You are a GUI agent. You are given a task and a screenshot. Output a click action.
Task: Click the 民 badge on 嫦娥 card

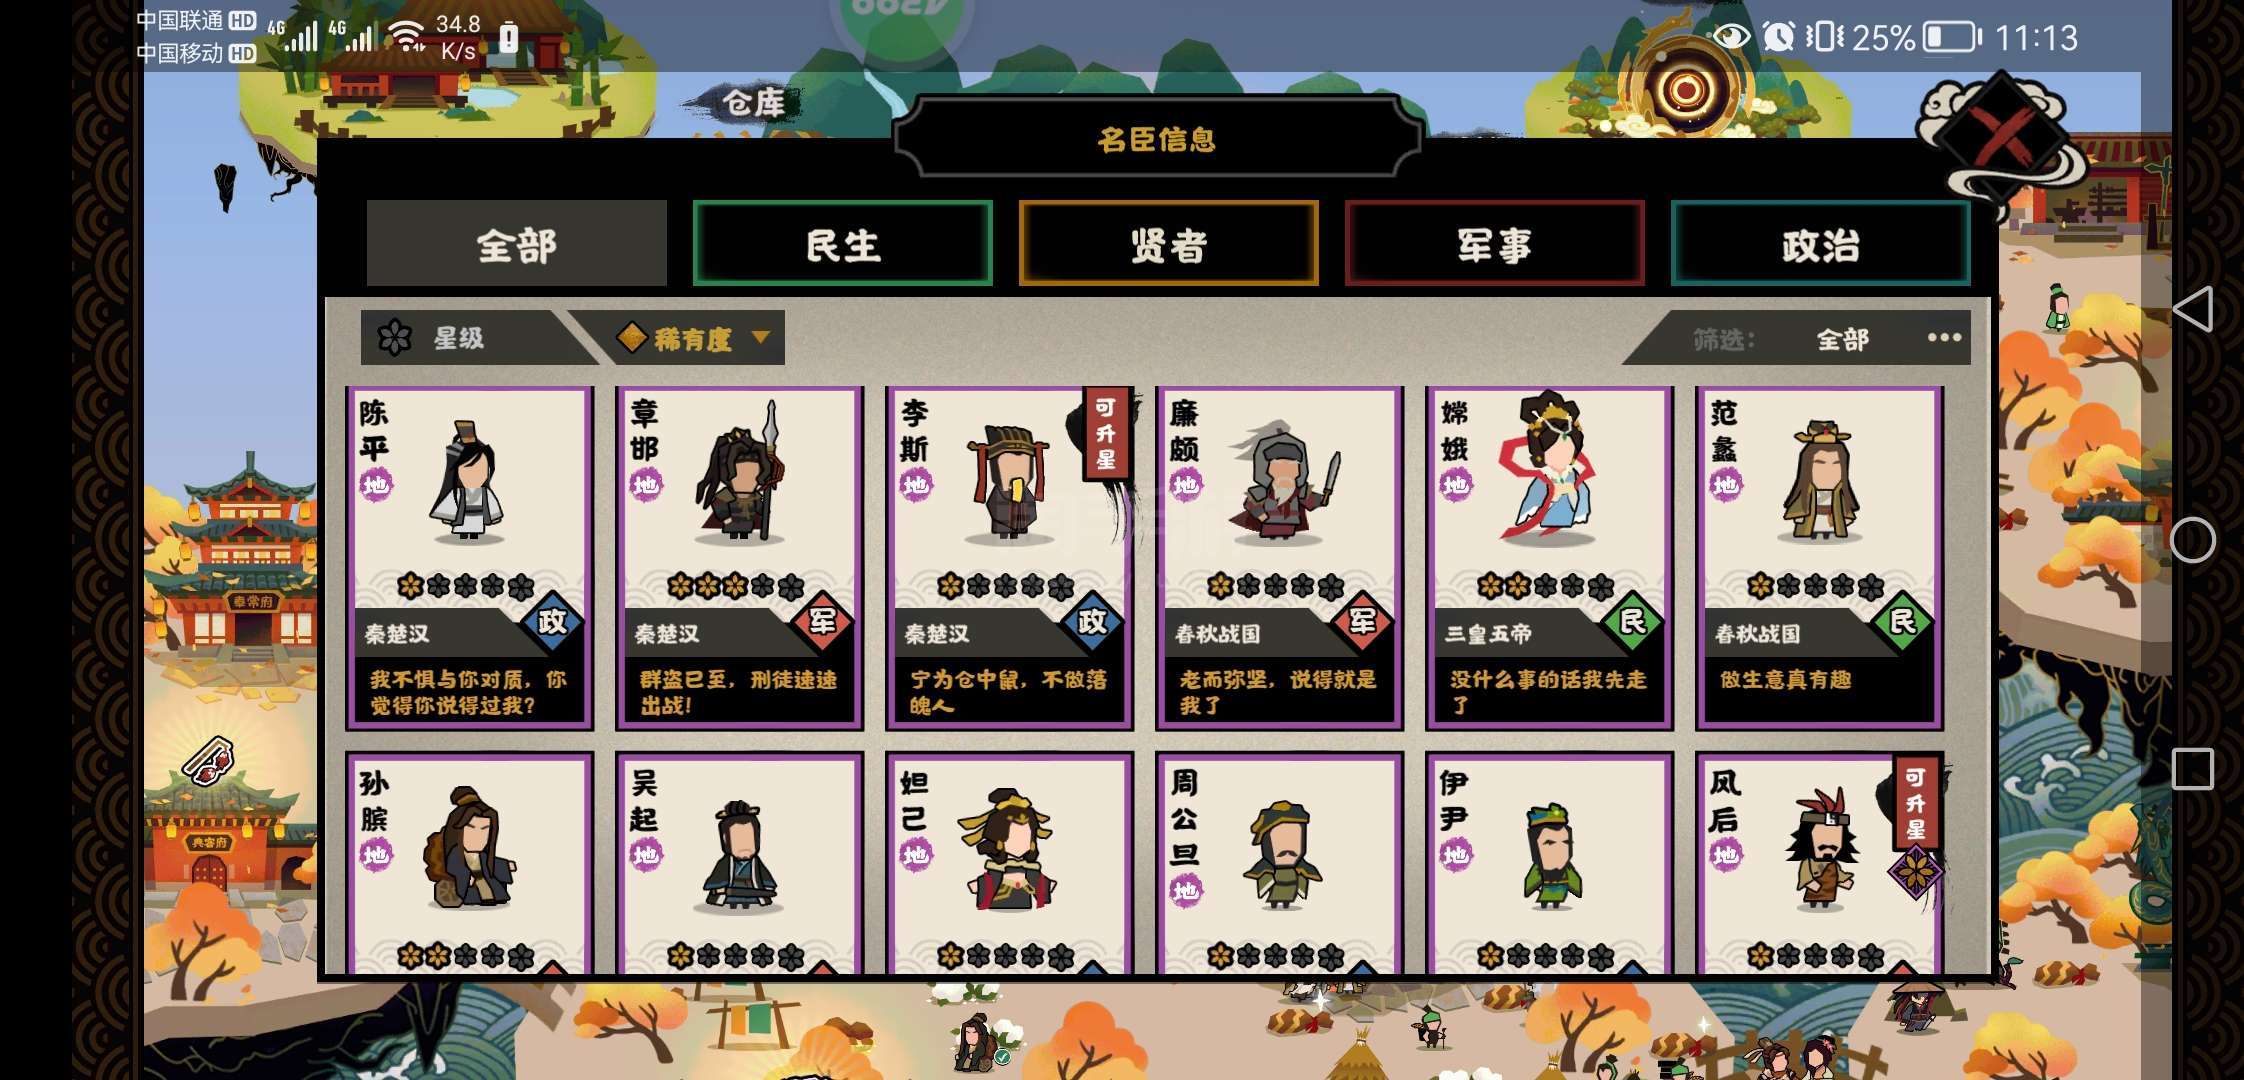(1632, 622)
